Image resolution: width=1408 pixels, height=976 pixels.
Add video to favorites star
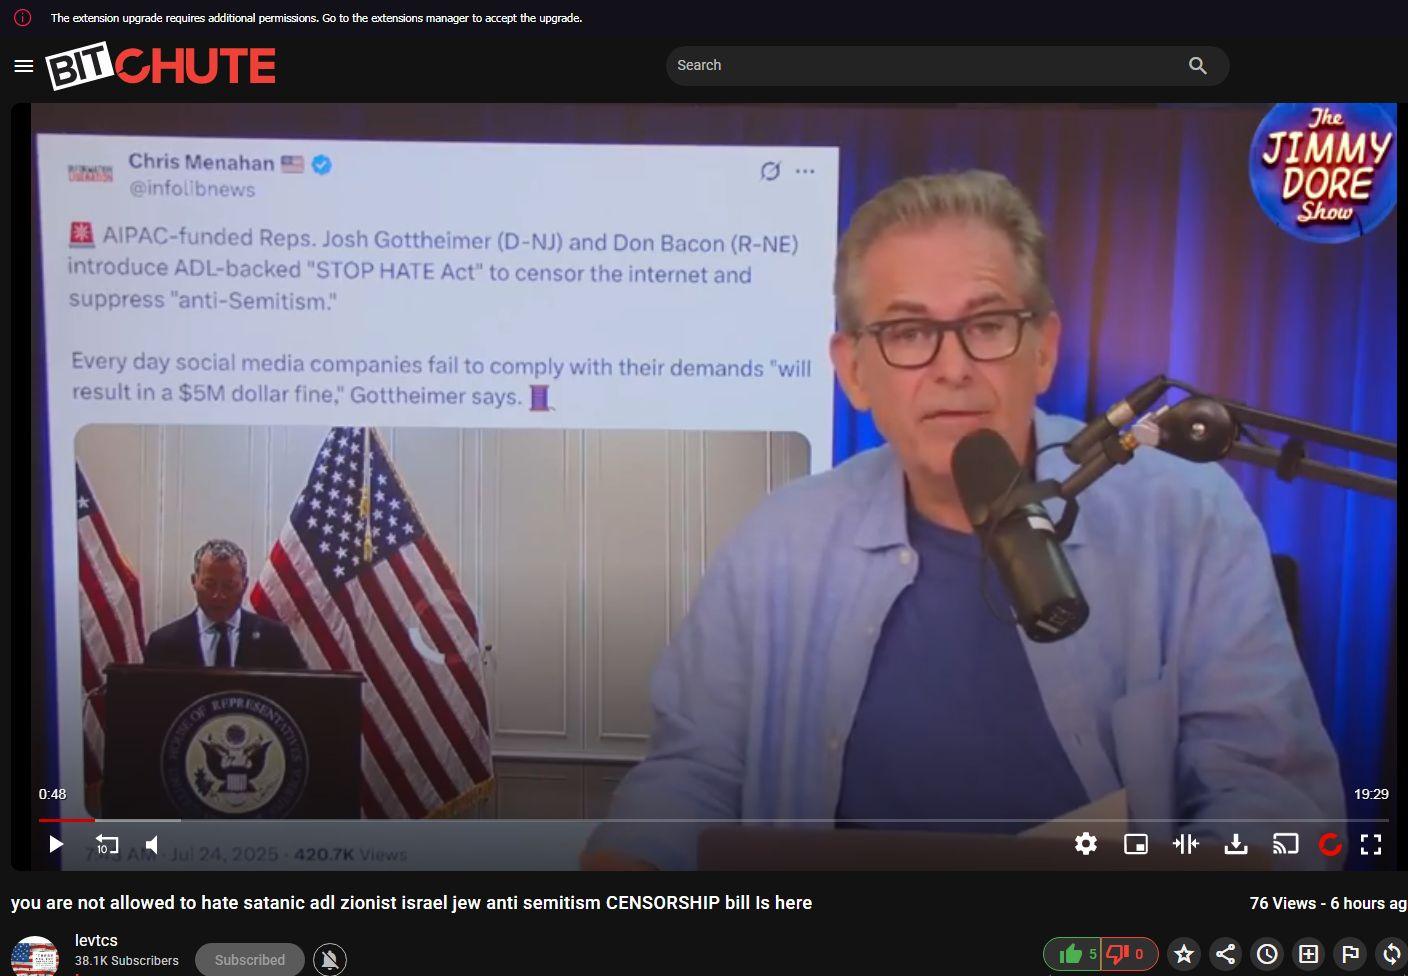coord(1184,954)
